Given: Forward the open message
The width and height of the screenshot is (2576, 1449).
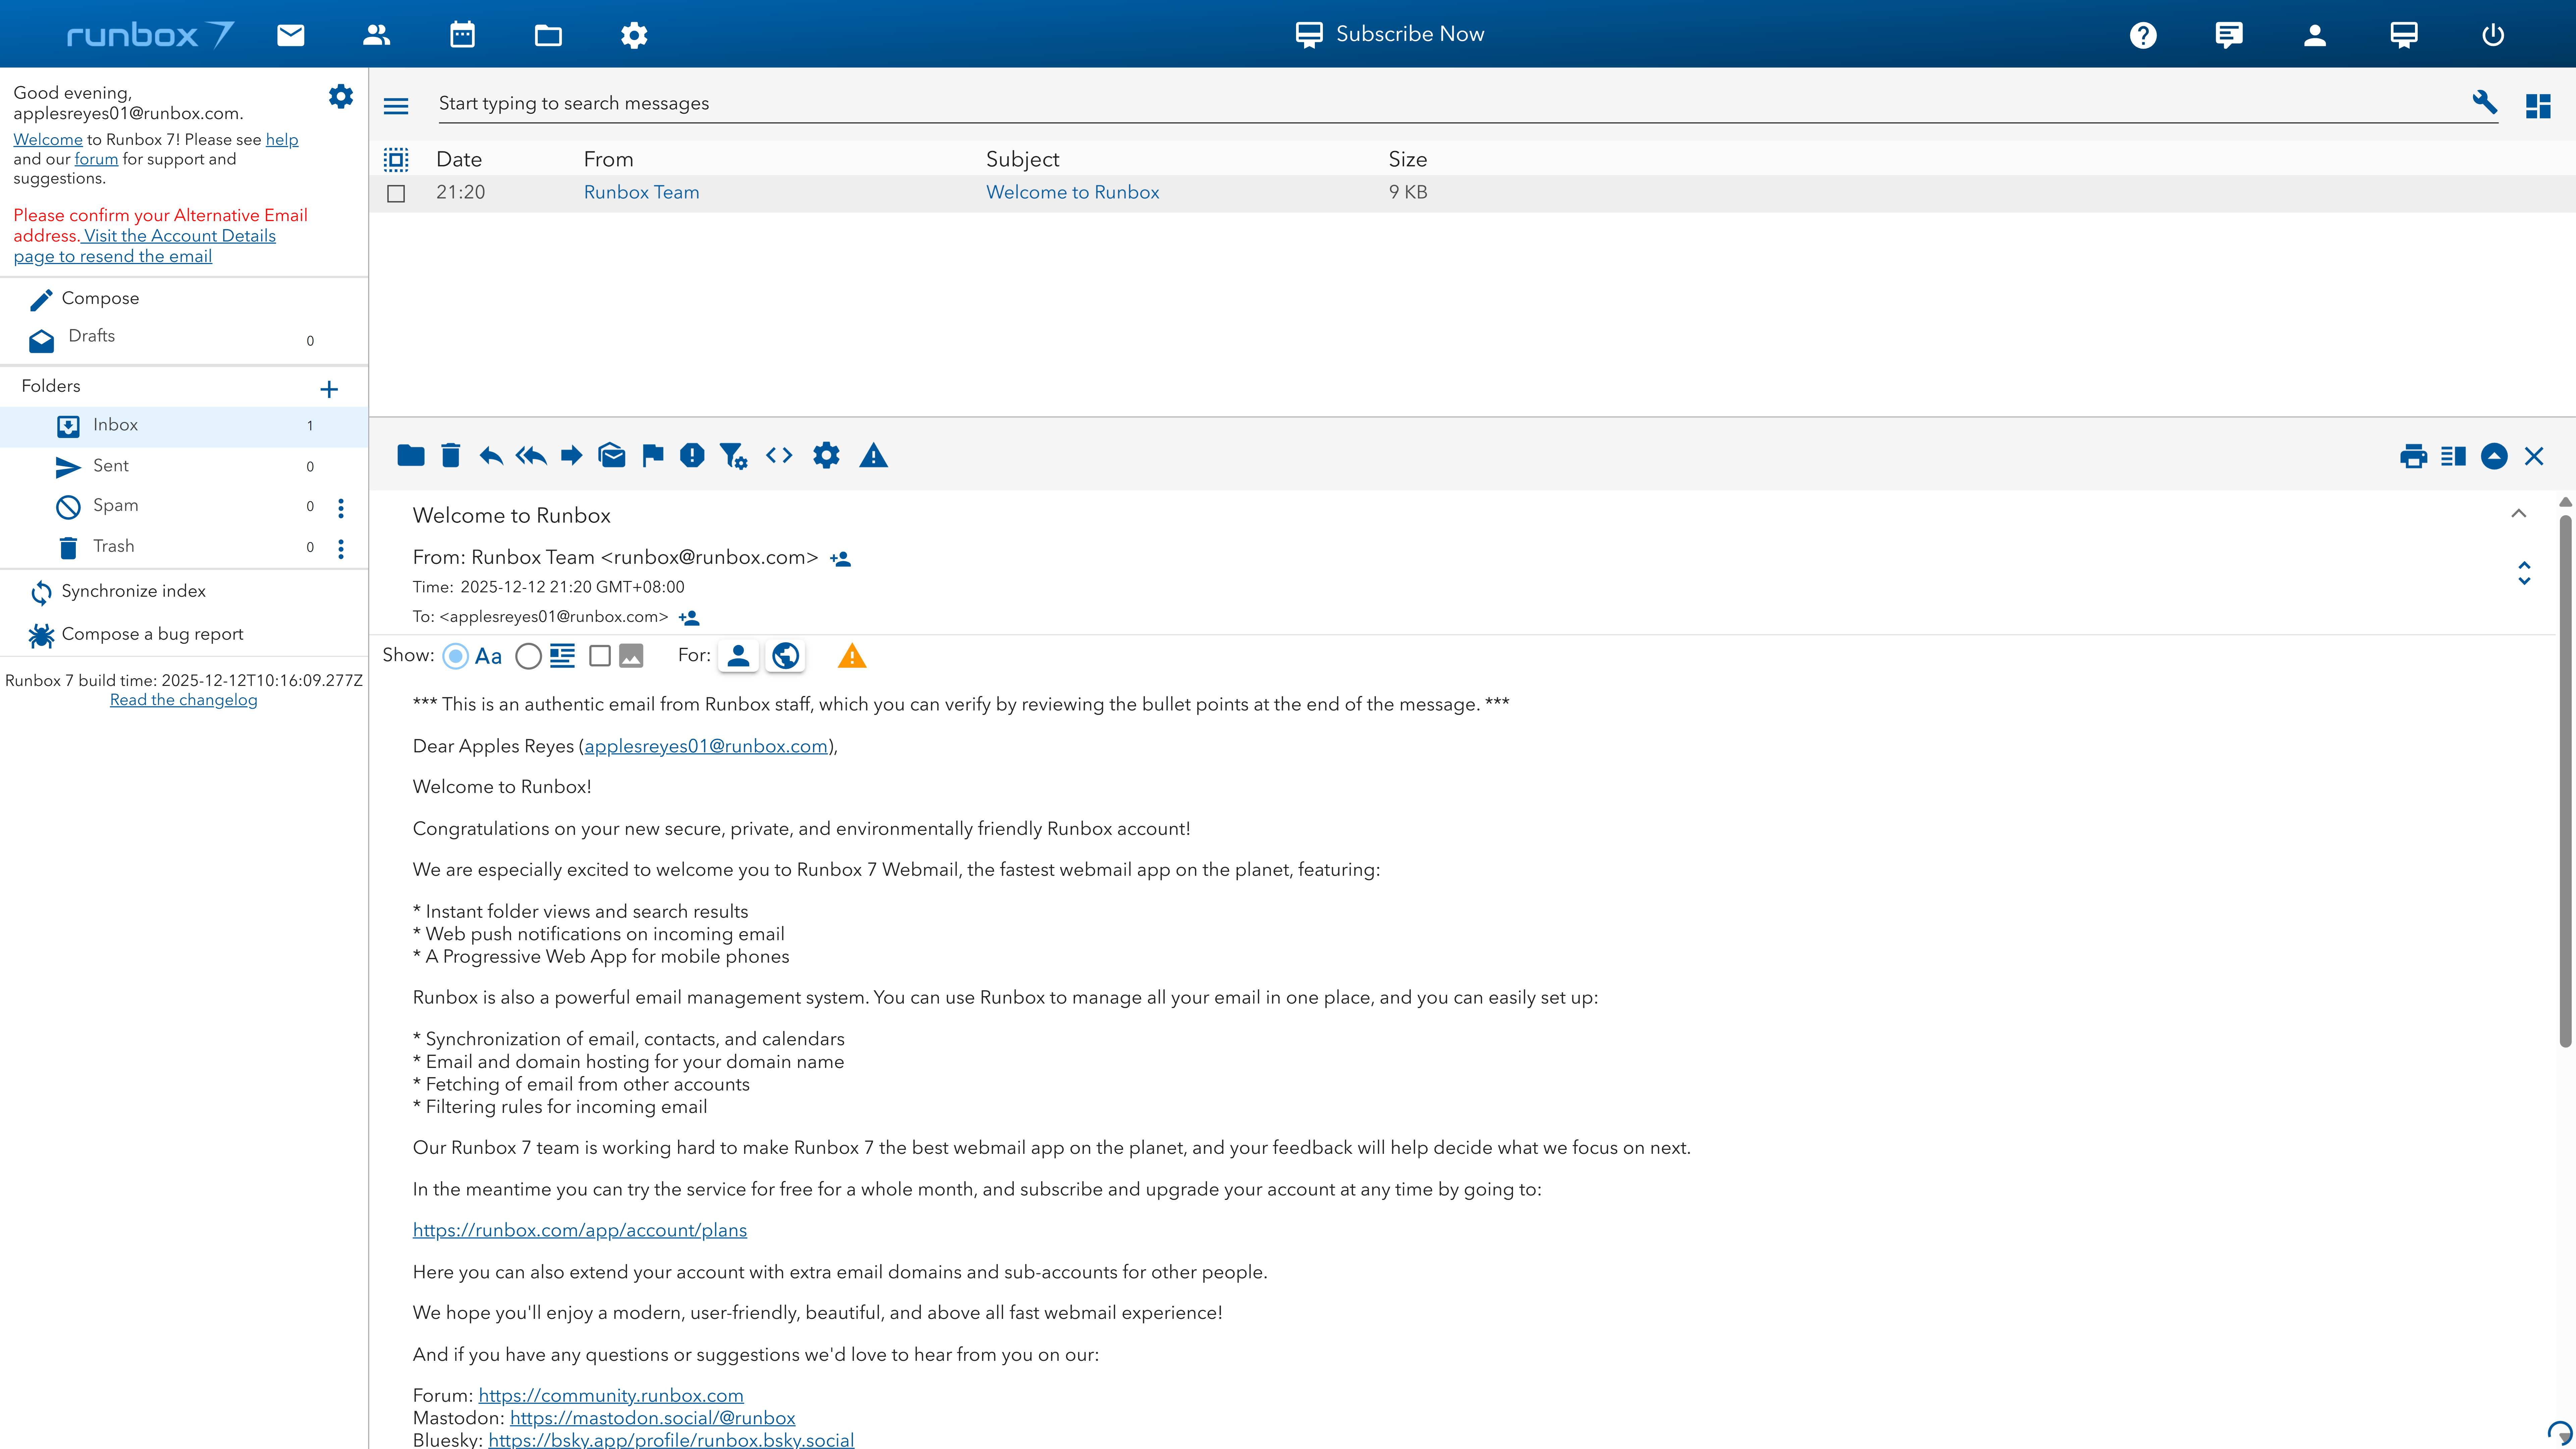Looking at the screenshot, I should [571, 456].
